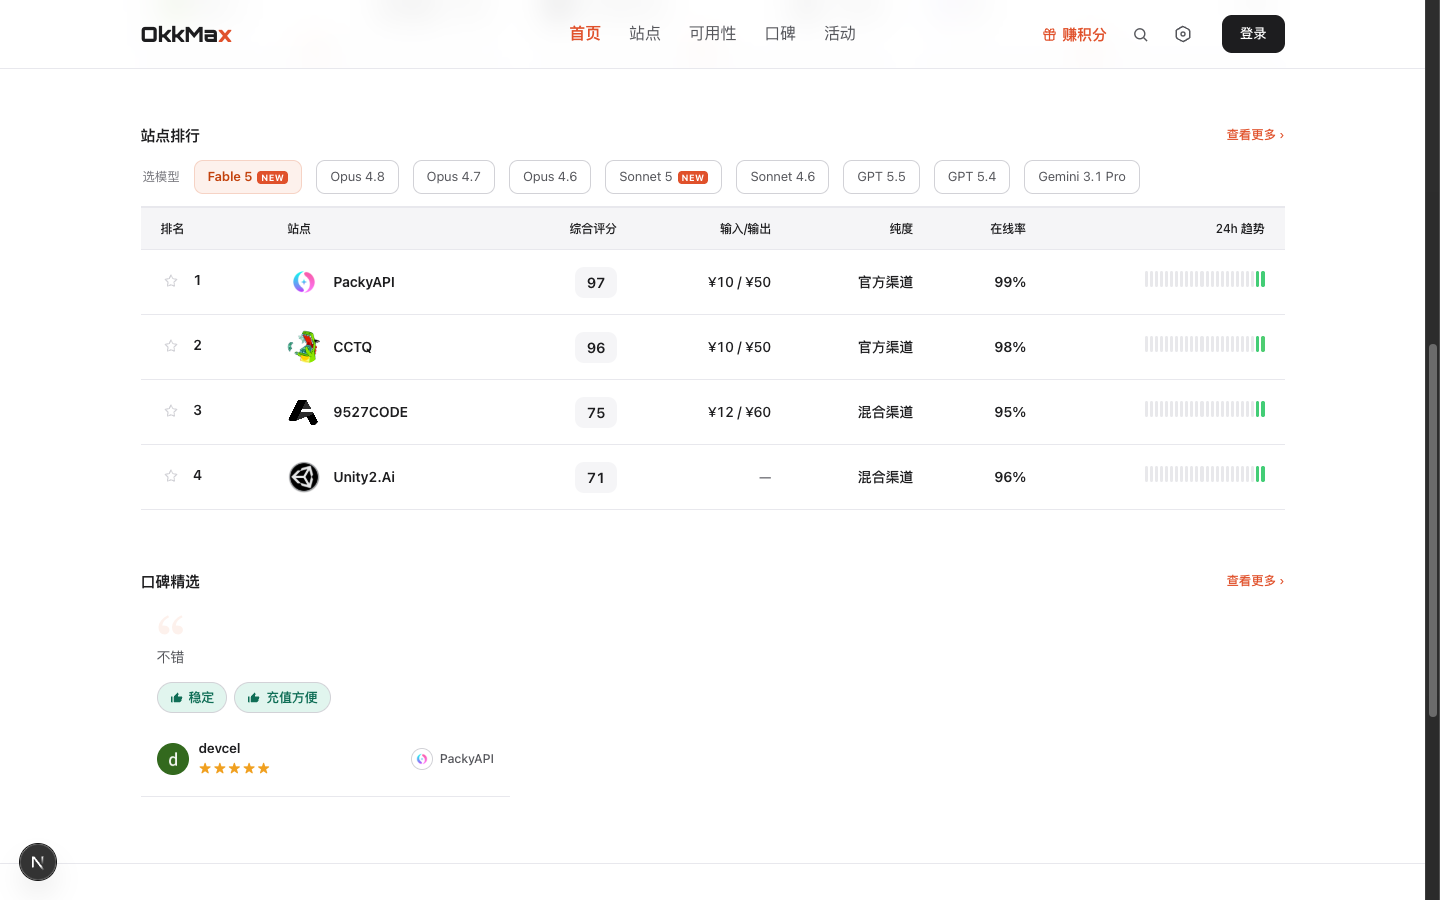Open the 活动 nav tab
This screenshot has height=900, width=1440.
coord(840,34)
